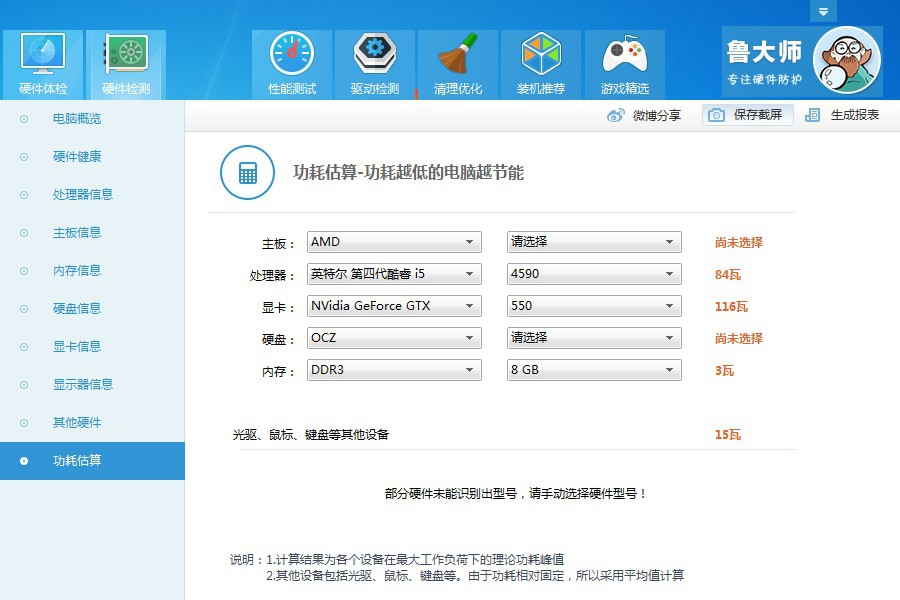Click 尚未选择 in the 主板 row
Image resolution: width=900 pixels, height=600 pixels.
pyautogui.click(x=739, y=242)
